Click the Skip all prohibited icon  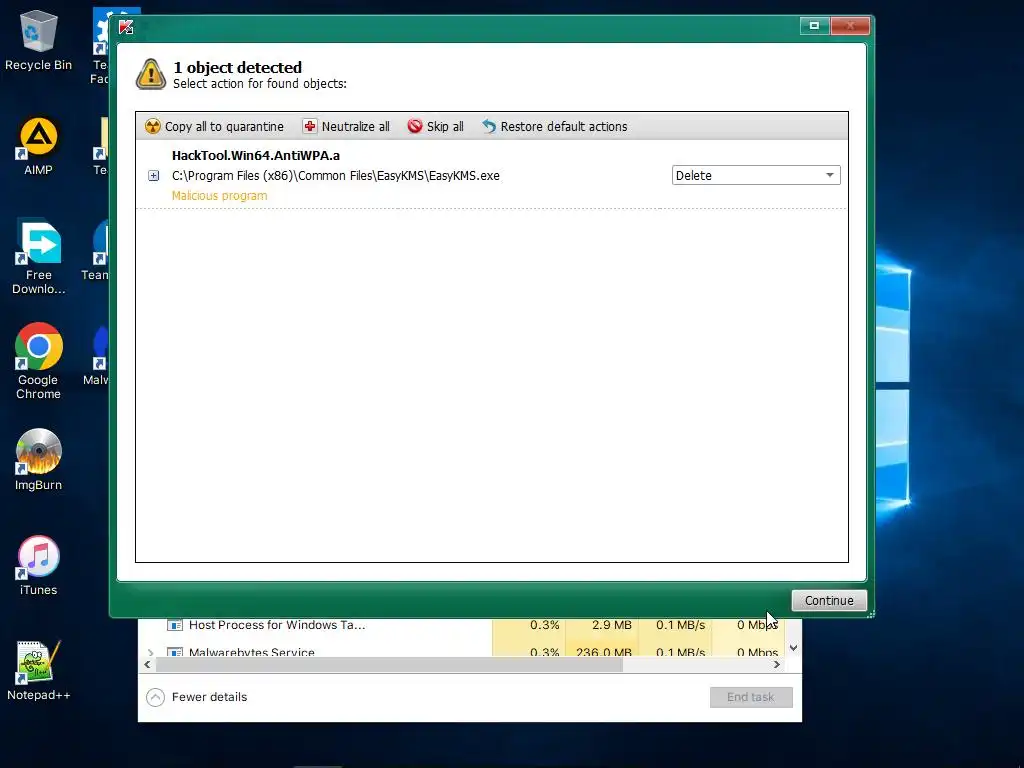tap(415, 126)
